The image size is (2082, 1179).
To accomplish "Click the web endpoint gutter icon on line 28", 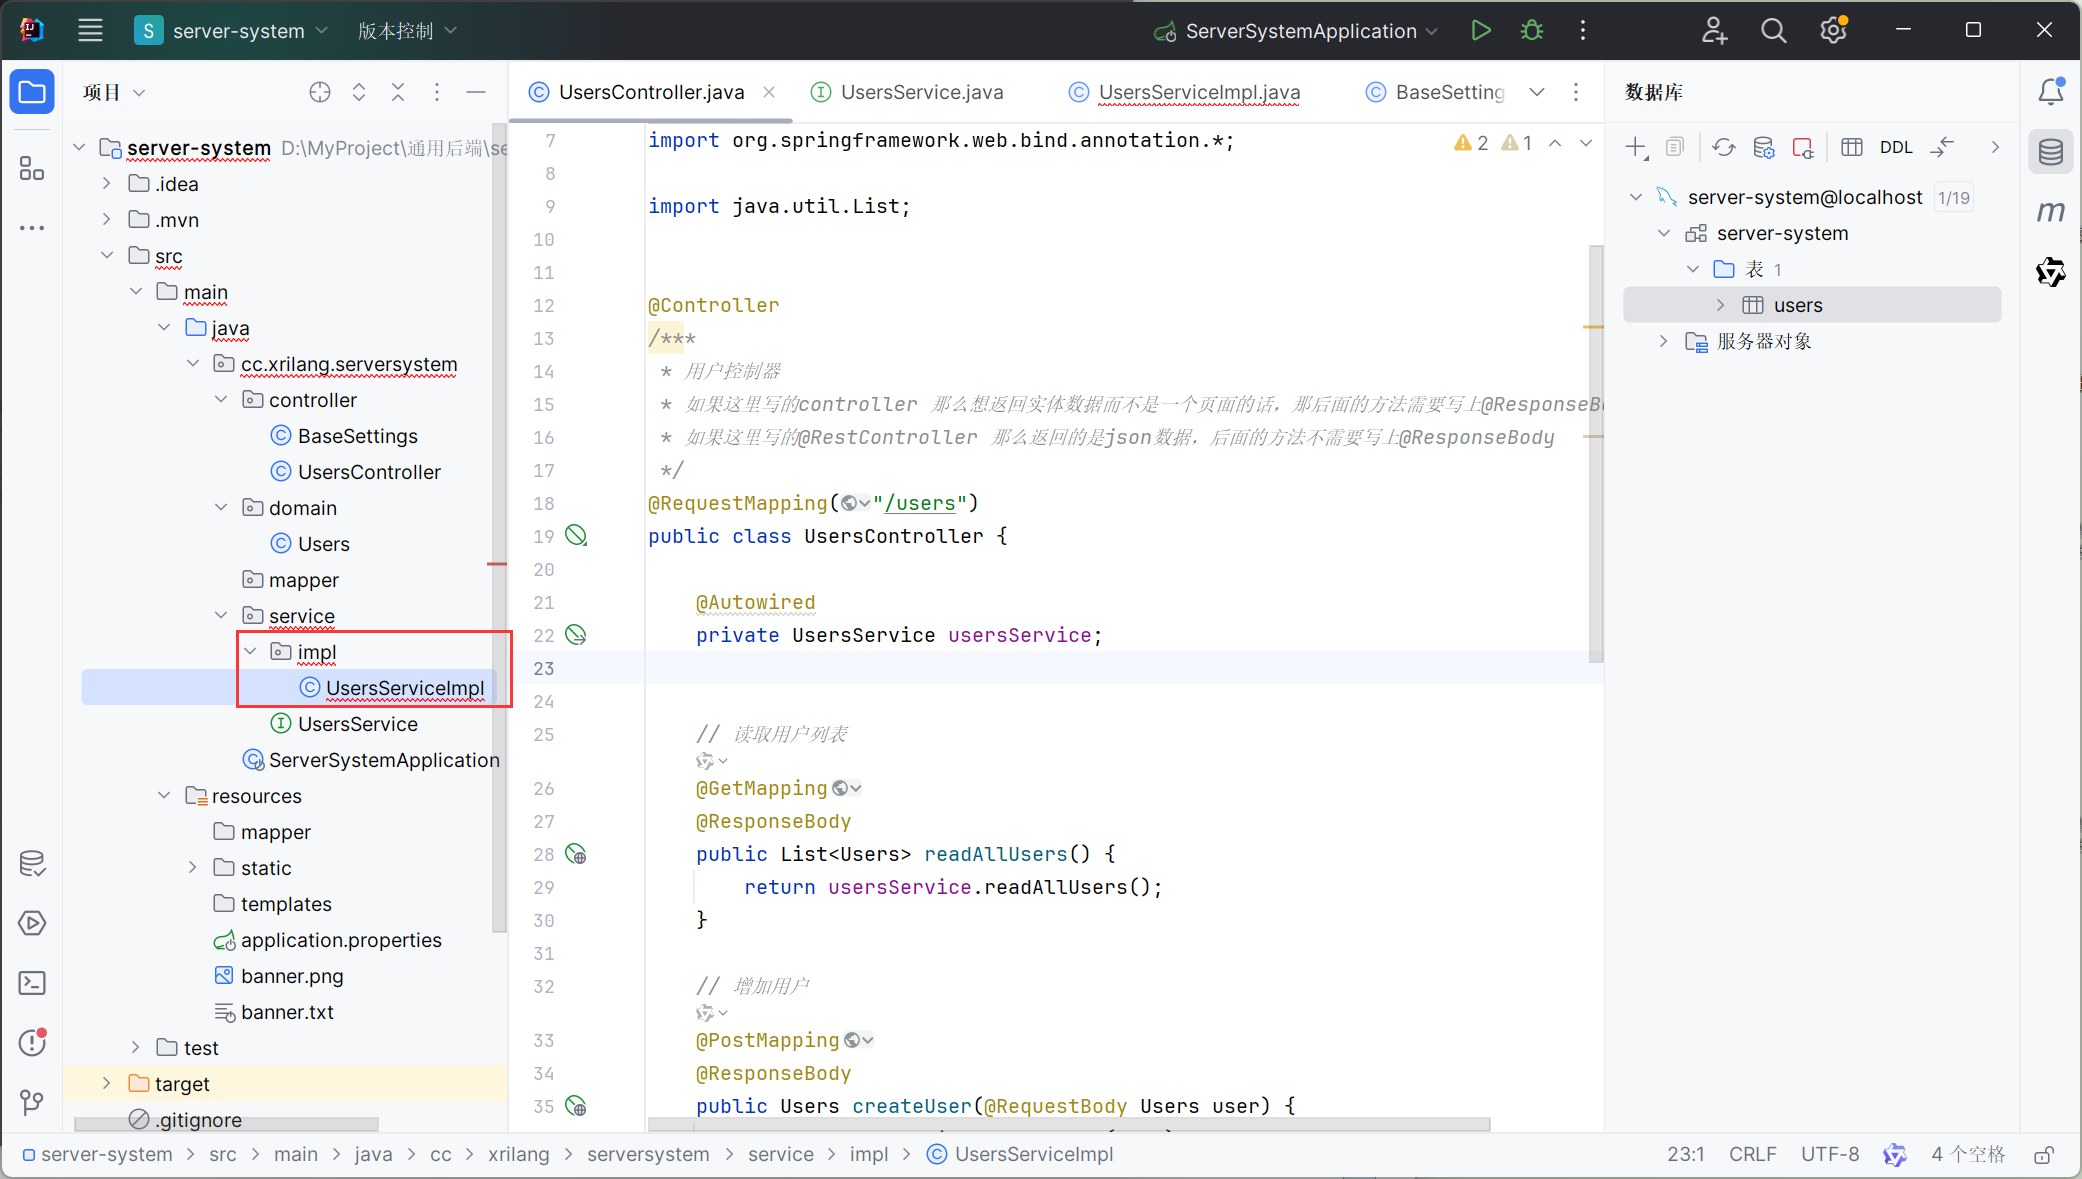I will (577, 854).
